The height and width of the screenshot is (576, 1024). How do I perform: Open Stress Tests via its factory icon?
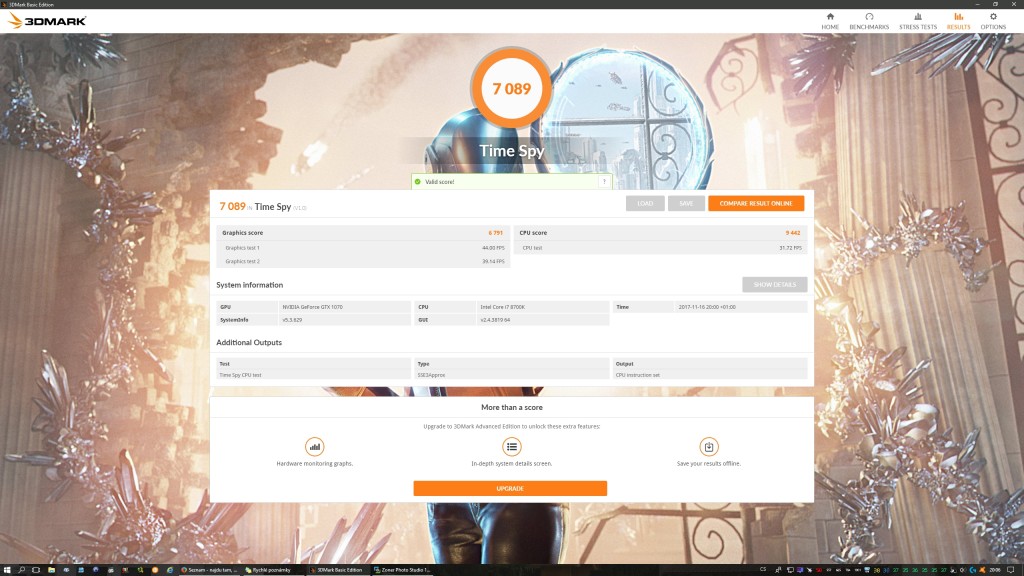920,20
